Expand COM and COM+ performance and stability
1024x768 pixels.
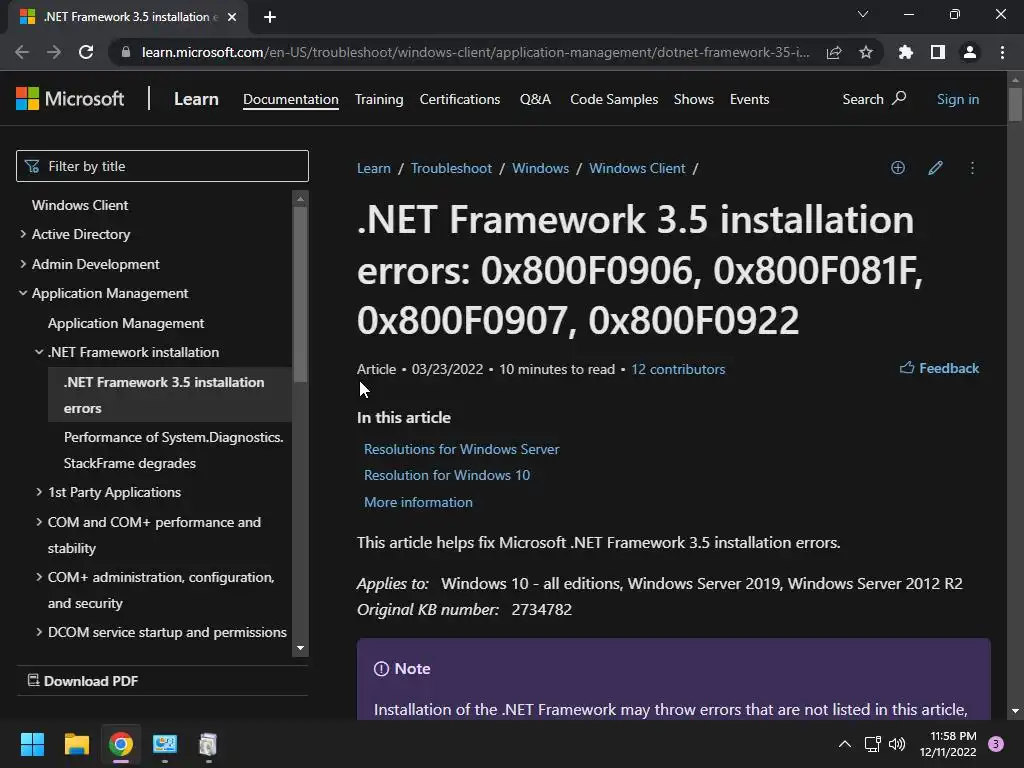[x=39, y=522]
